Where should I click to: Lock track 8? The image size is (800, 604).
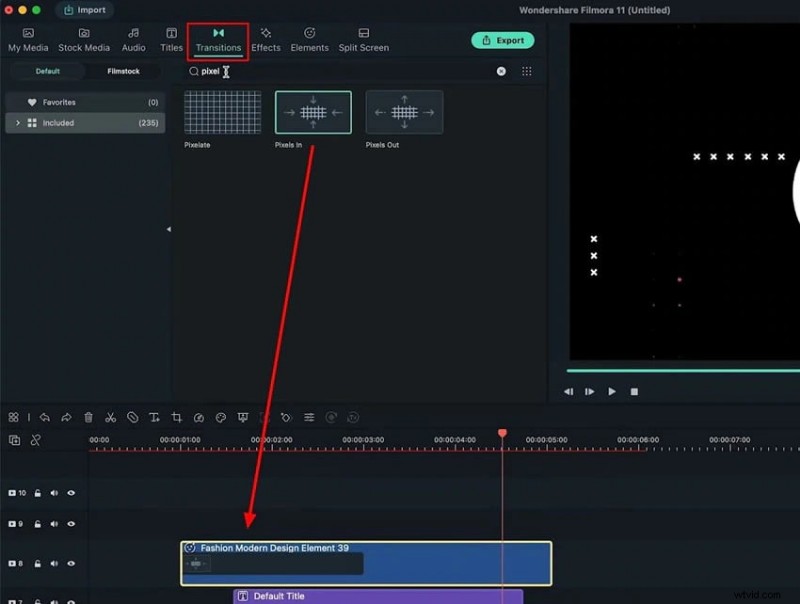(x=38, y=563)
